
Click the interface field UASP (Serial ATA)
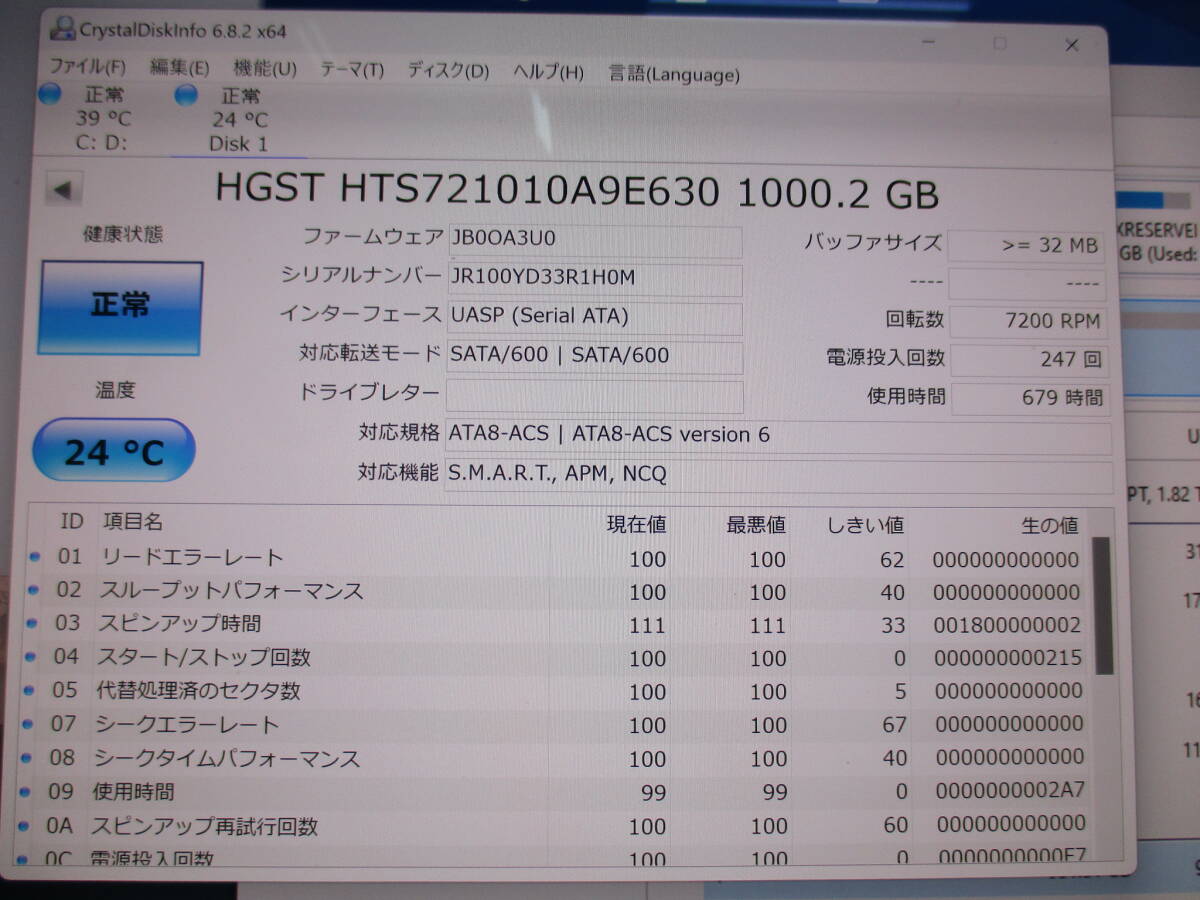(595, 317)
